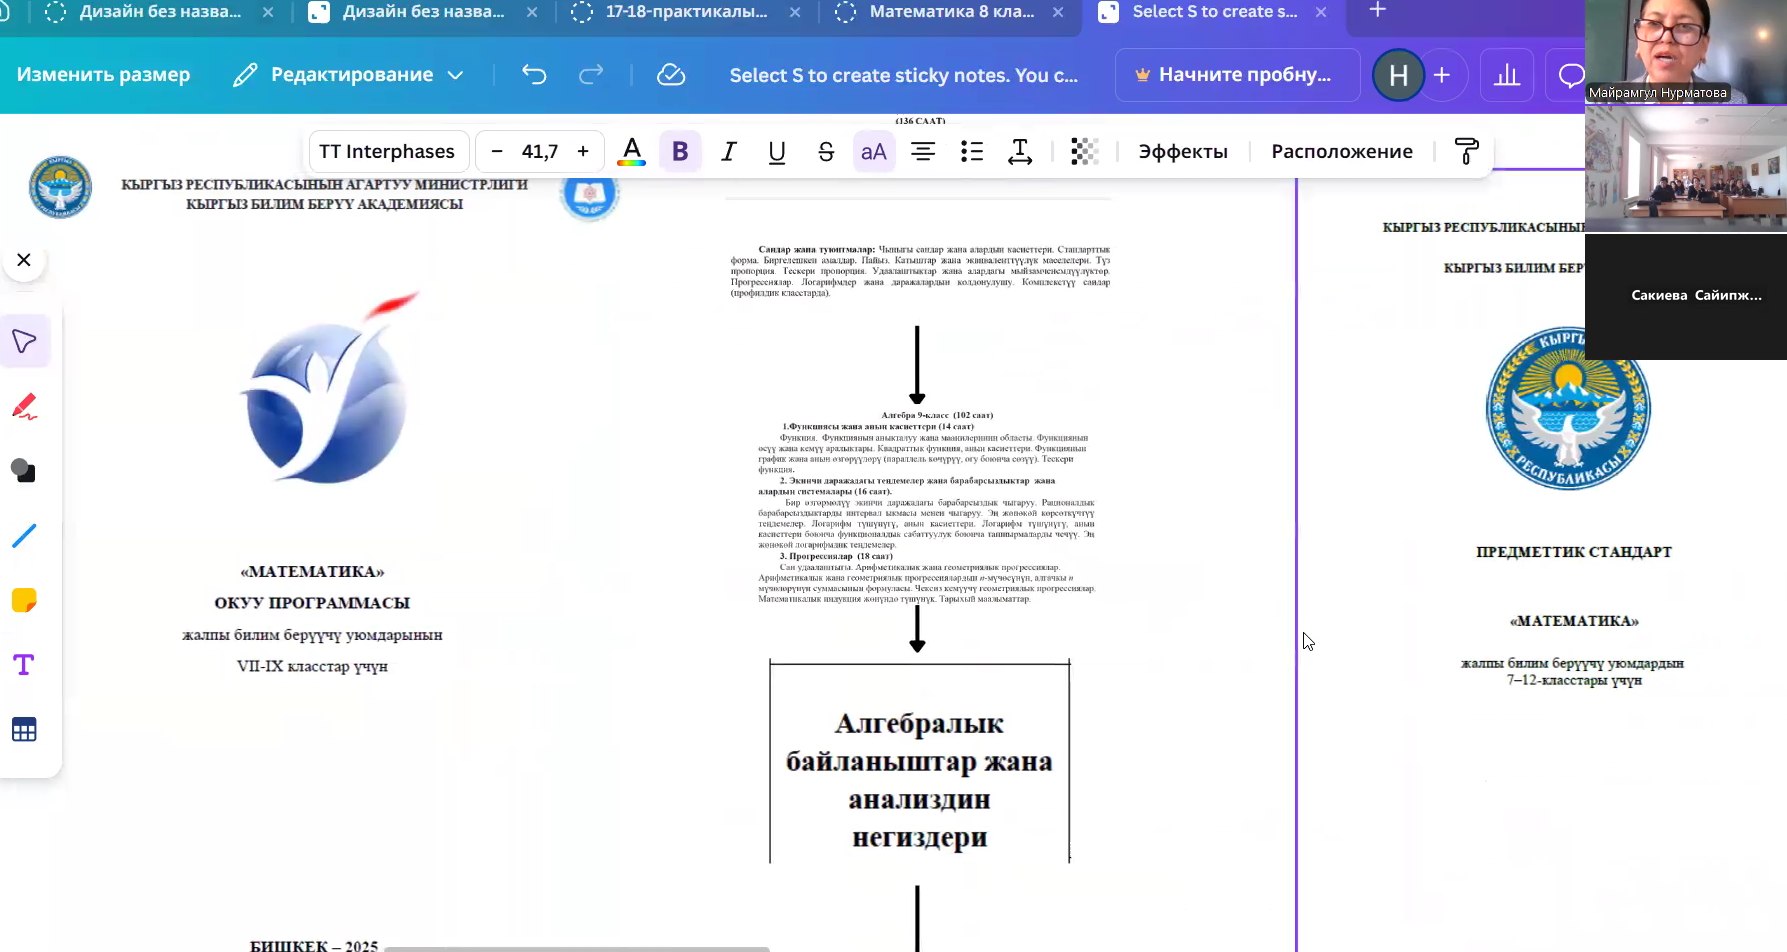
Task: Increase font size with plus button
Action: point(583,151)
